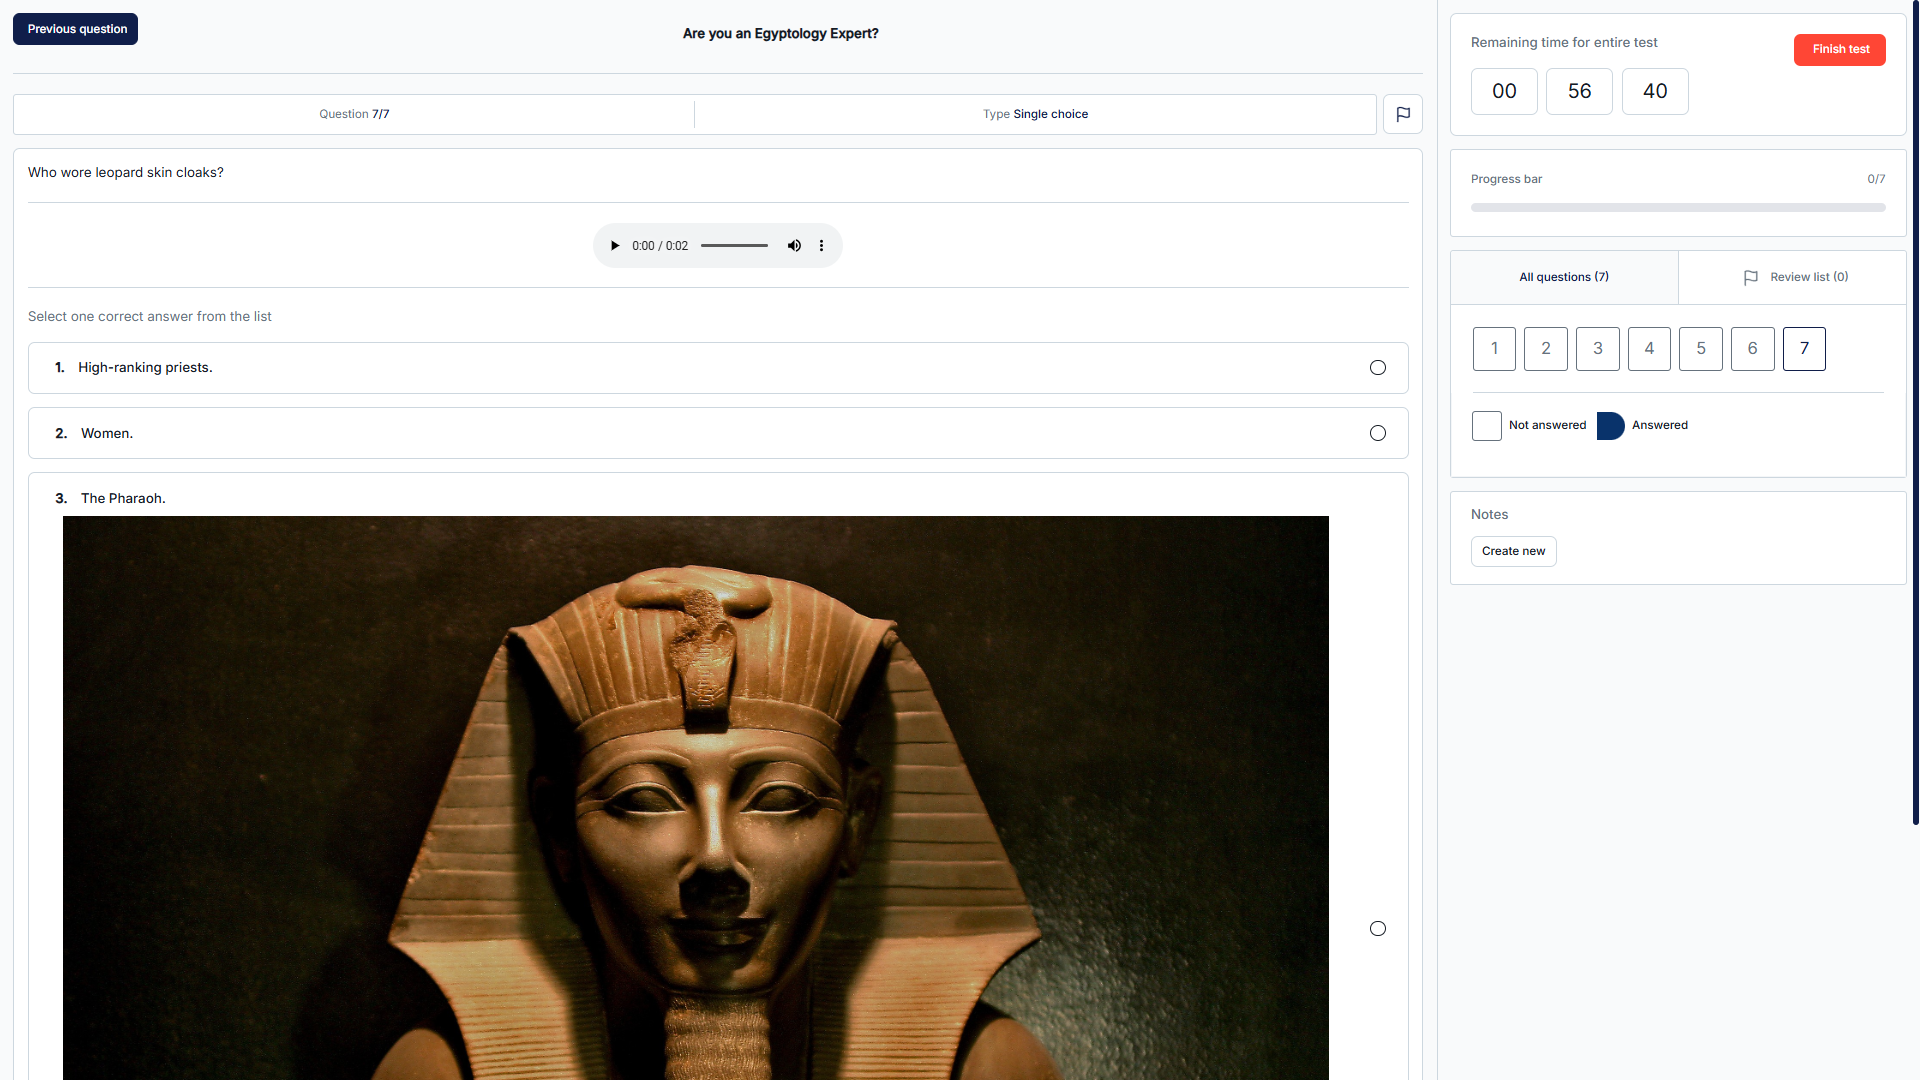
Task: Navigate to question 5
Action: [x=1700, y=349]
